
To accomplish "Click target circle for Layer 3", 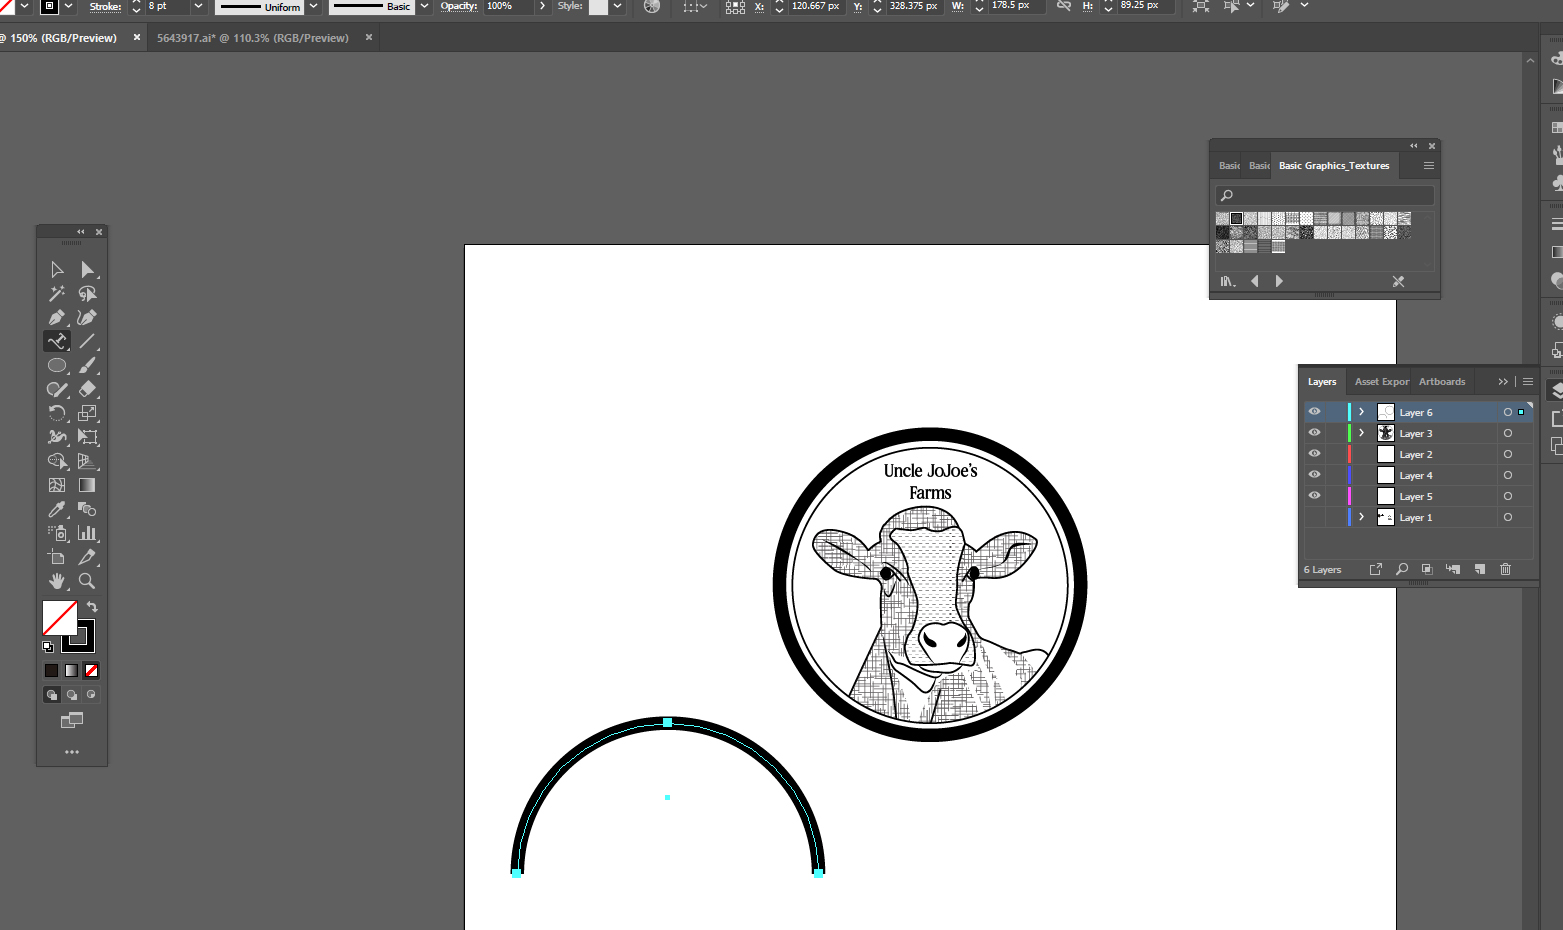I will [x=1507, y=433].
